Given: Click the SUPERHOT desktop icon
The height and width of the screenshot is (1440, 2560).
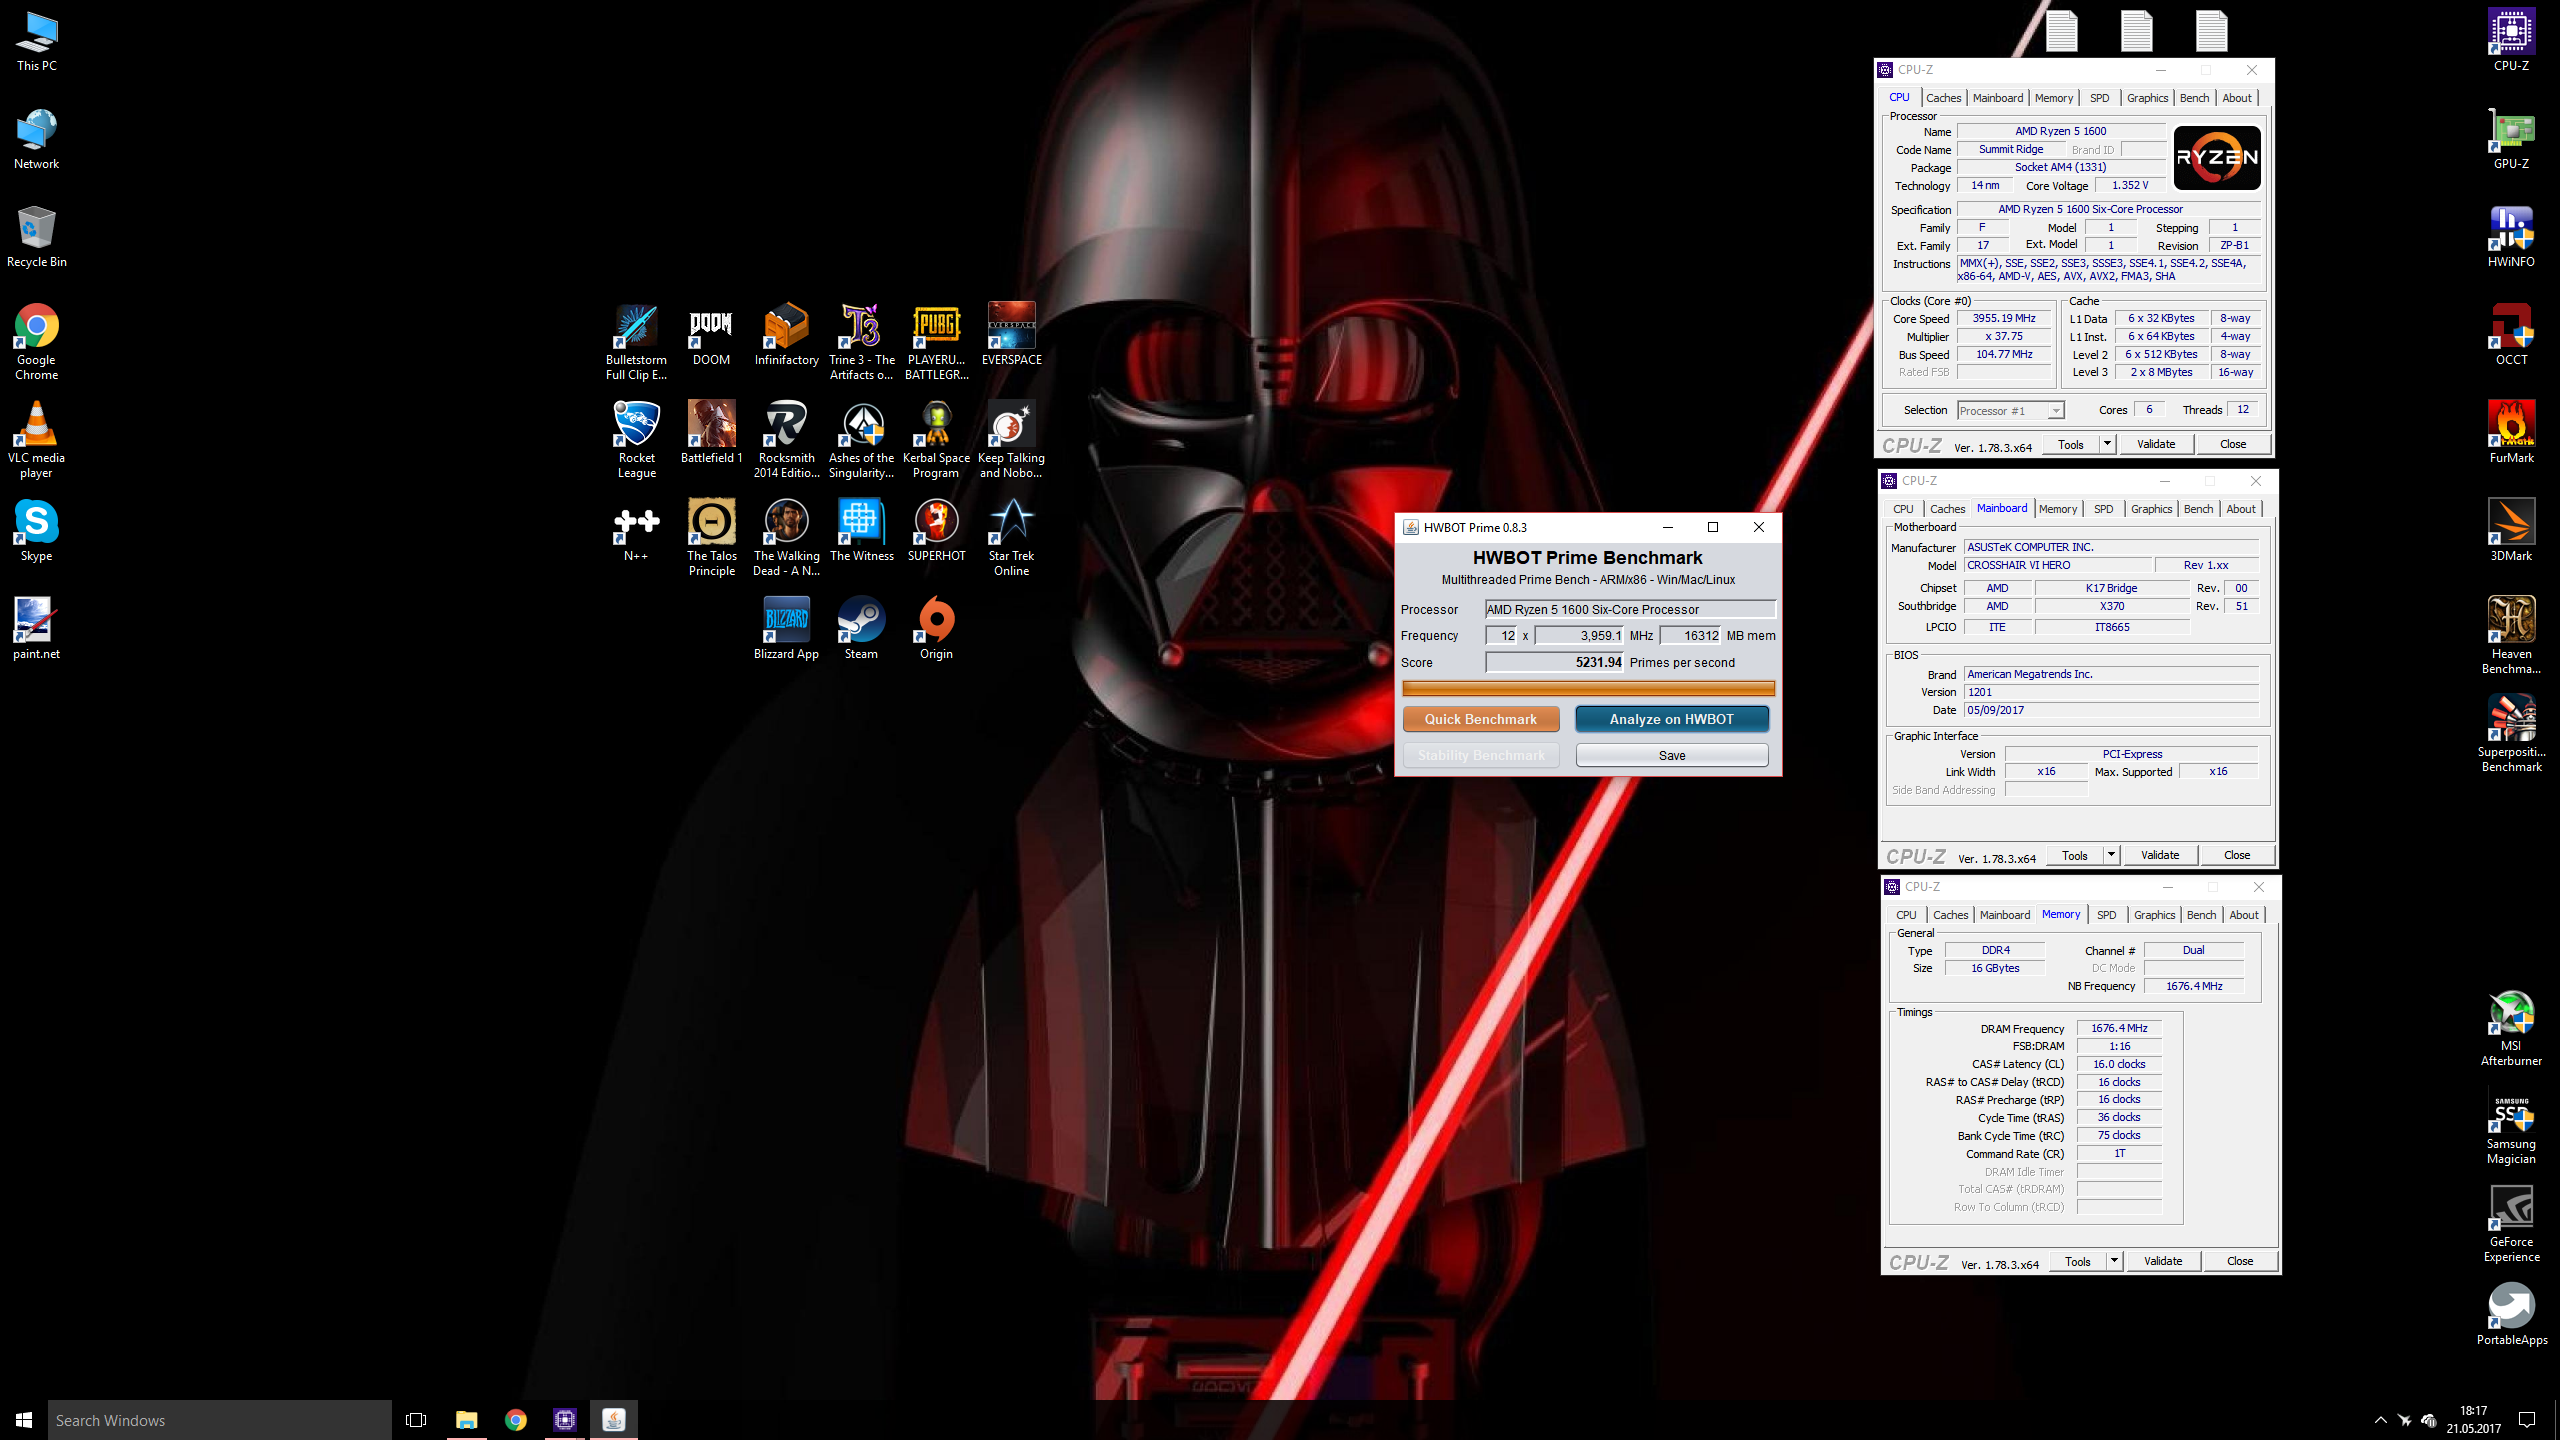Looking at the screenshot, I should [x=936, y=530].
